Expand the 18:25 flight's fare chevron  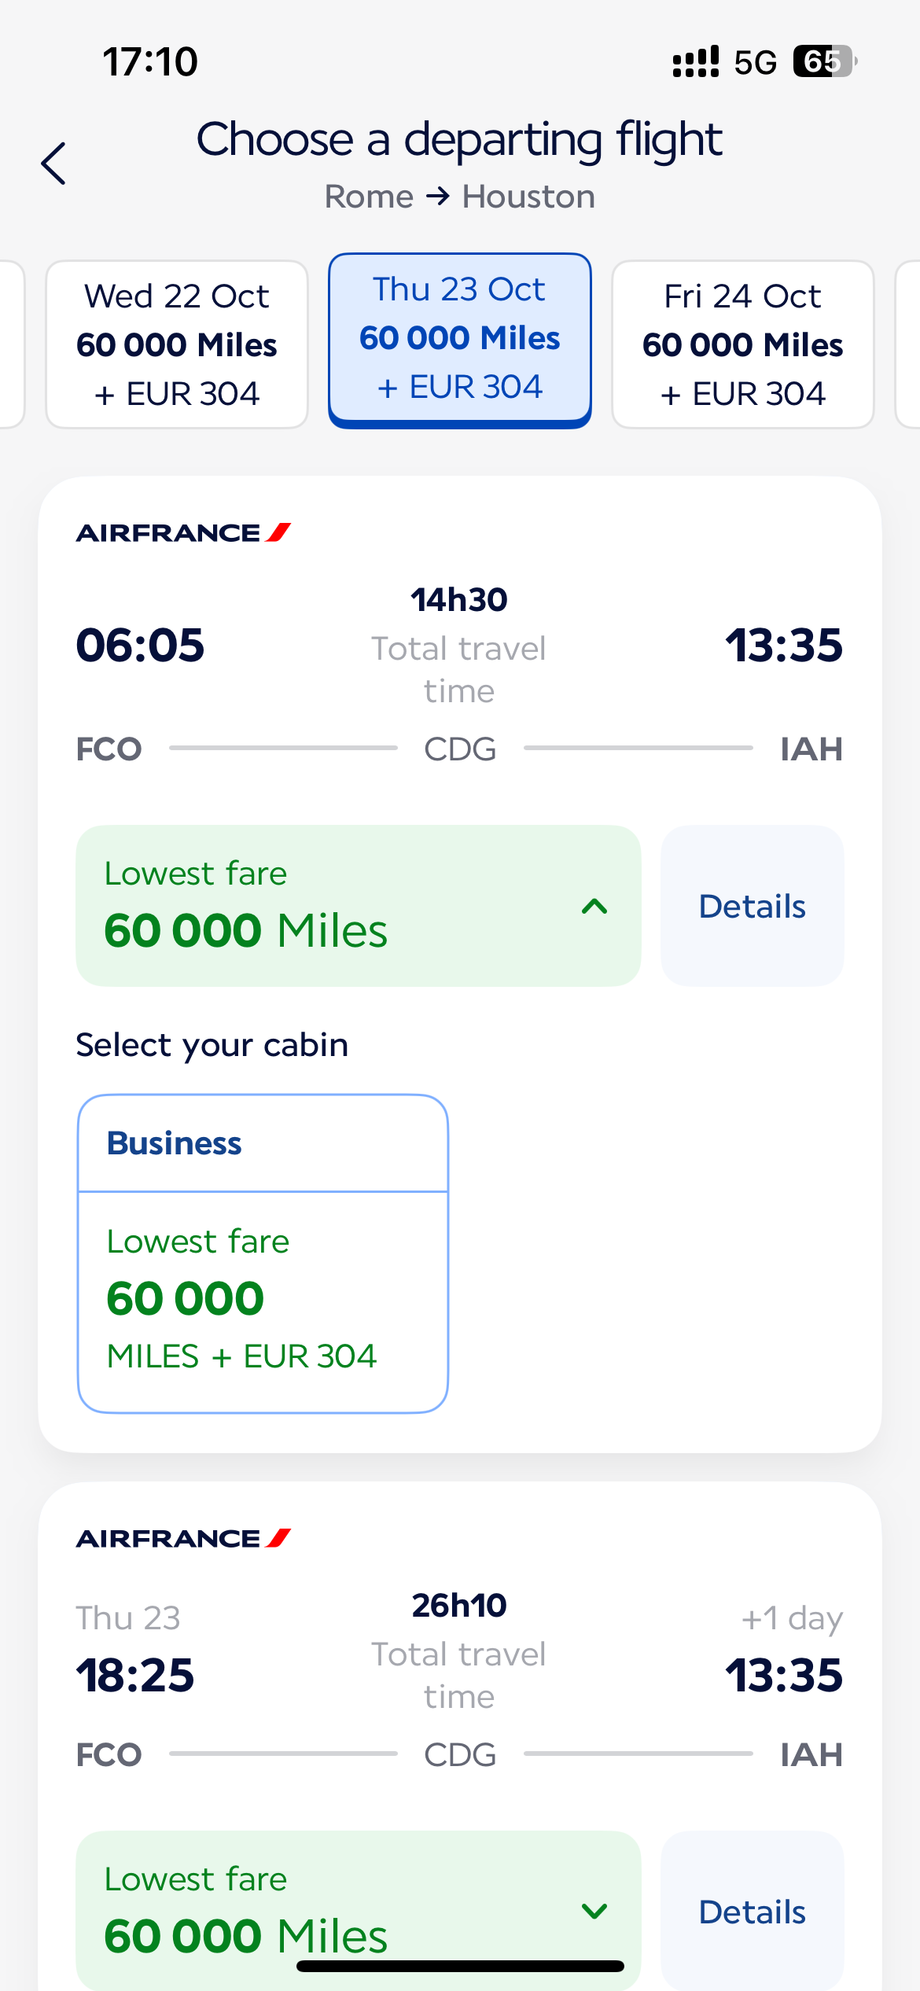[x=595, y=1911]
